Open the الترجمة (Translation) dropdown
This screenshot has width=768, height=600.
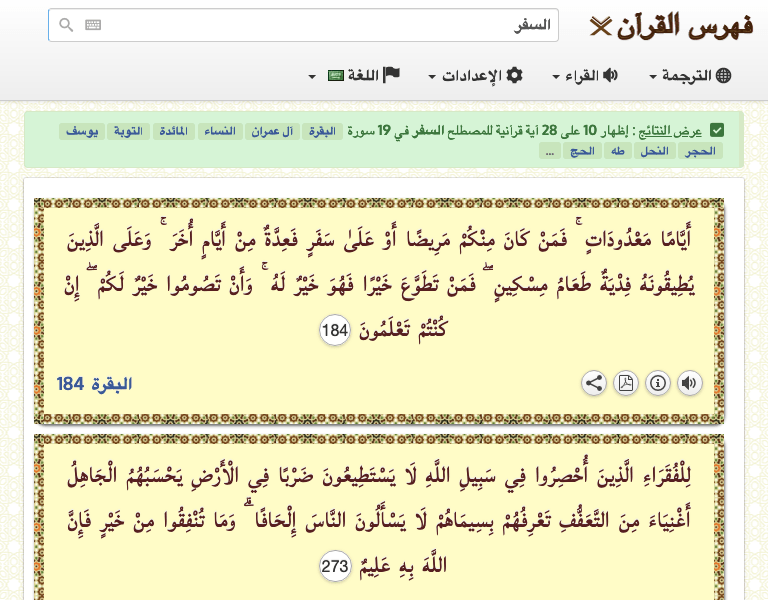click(690, 76)
